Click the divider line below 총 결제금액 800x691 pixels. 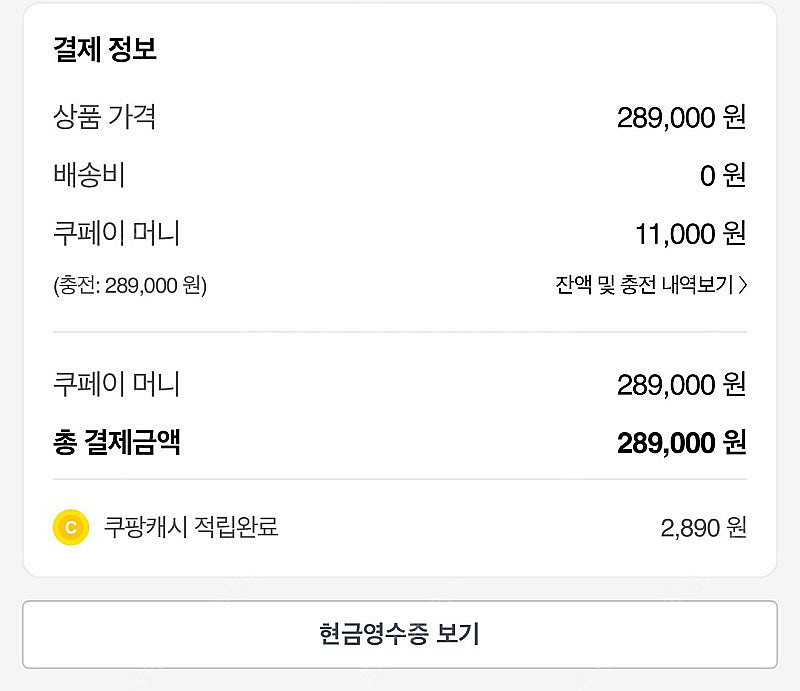coord(400,479)
